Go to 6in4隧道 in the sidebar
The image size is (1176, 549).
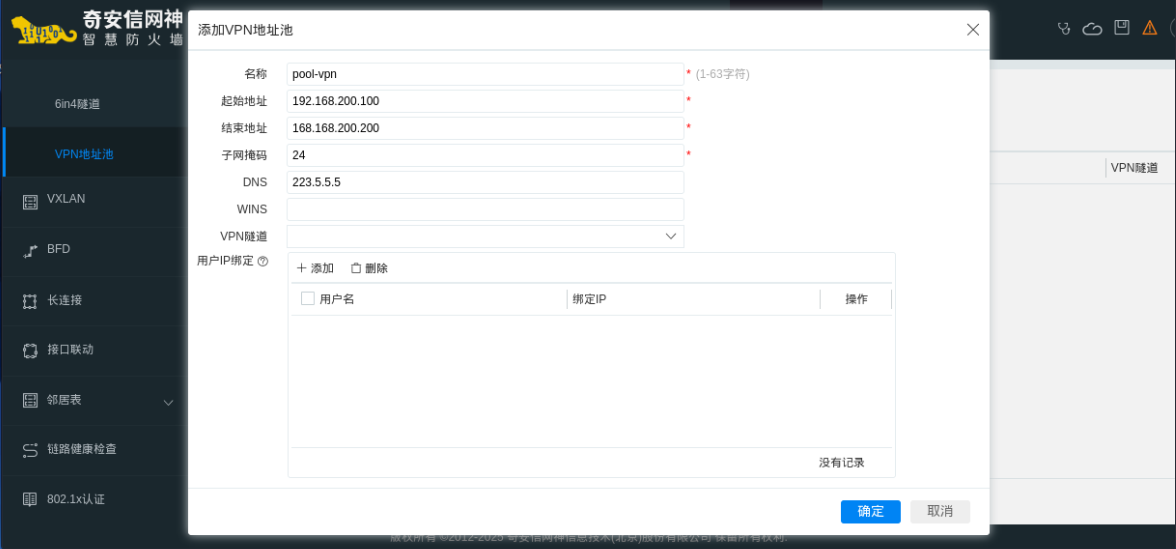point(77,104)
